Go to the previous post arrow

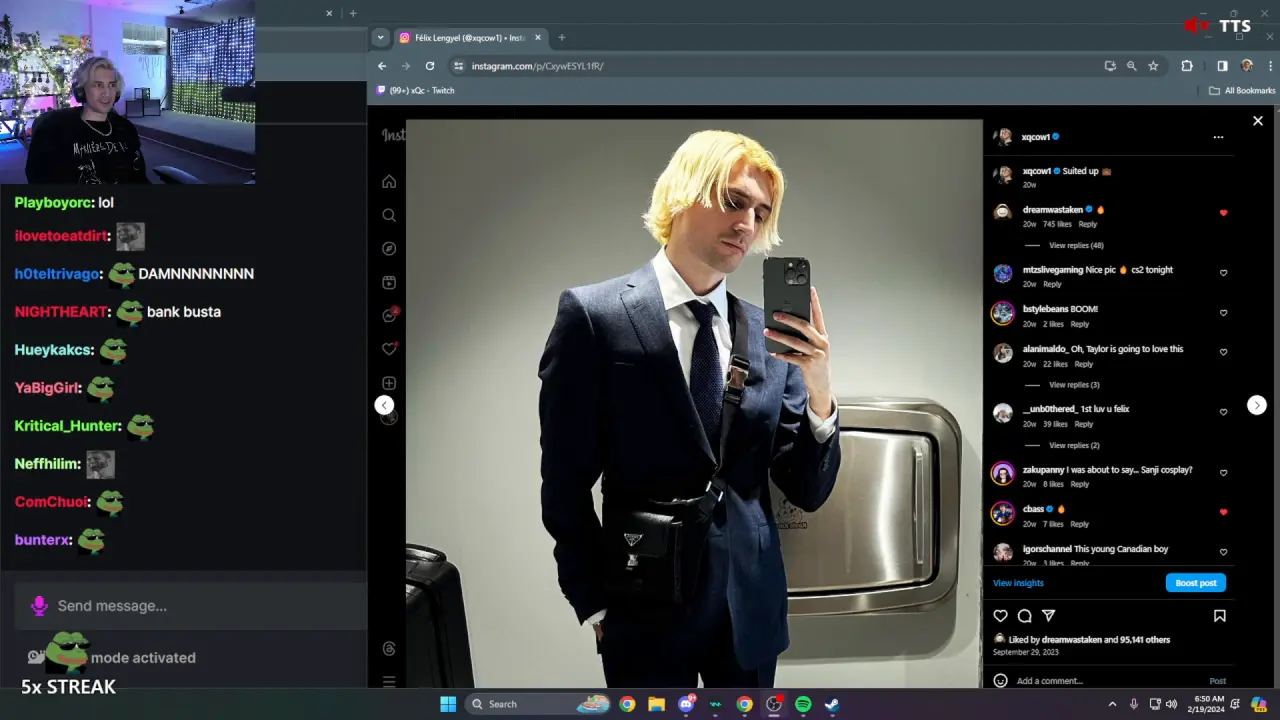click(x=384, y=405)
